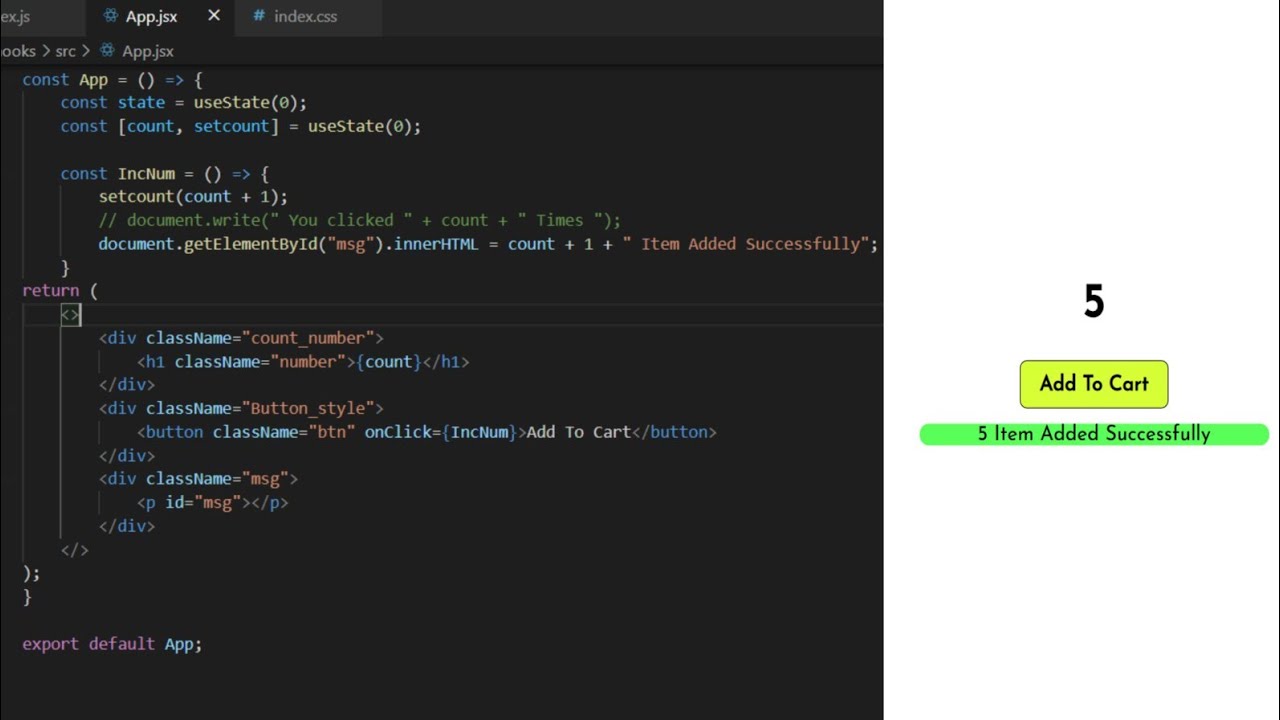Click the chevron before src in breadcrumb
The image size is (1280, 720).
pos(45,50)
